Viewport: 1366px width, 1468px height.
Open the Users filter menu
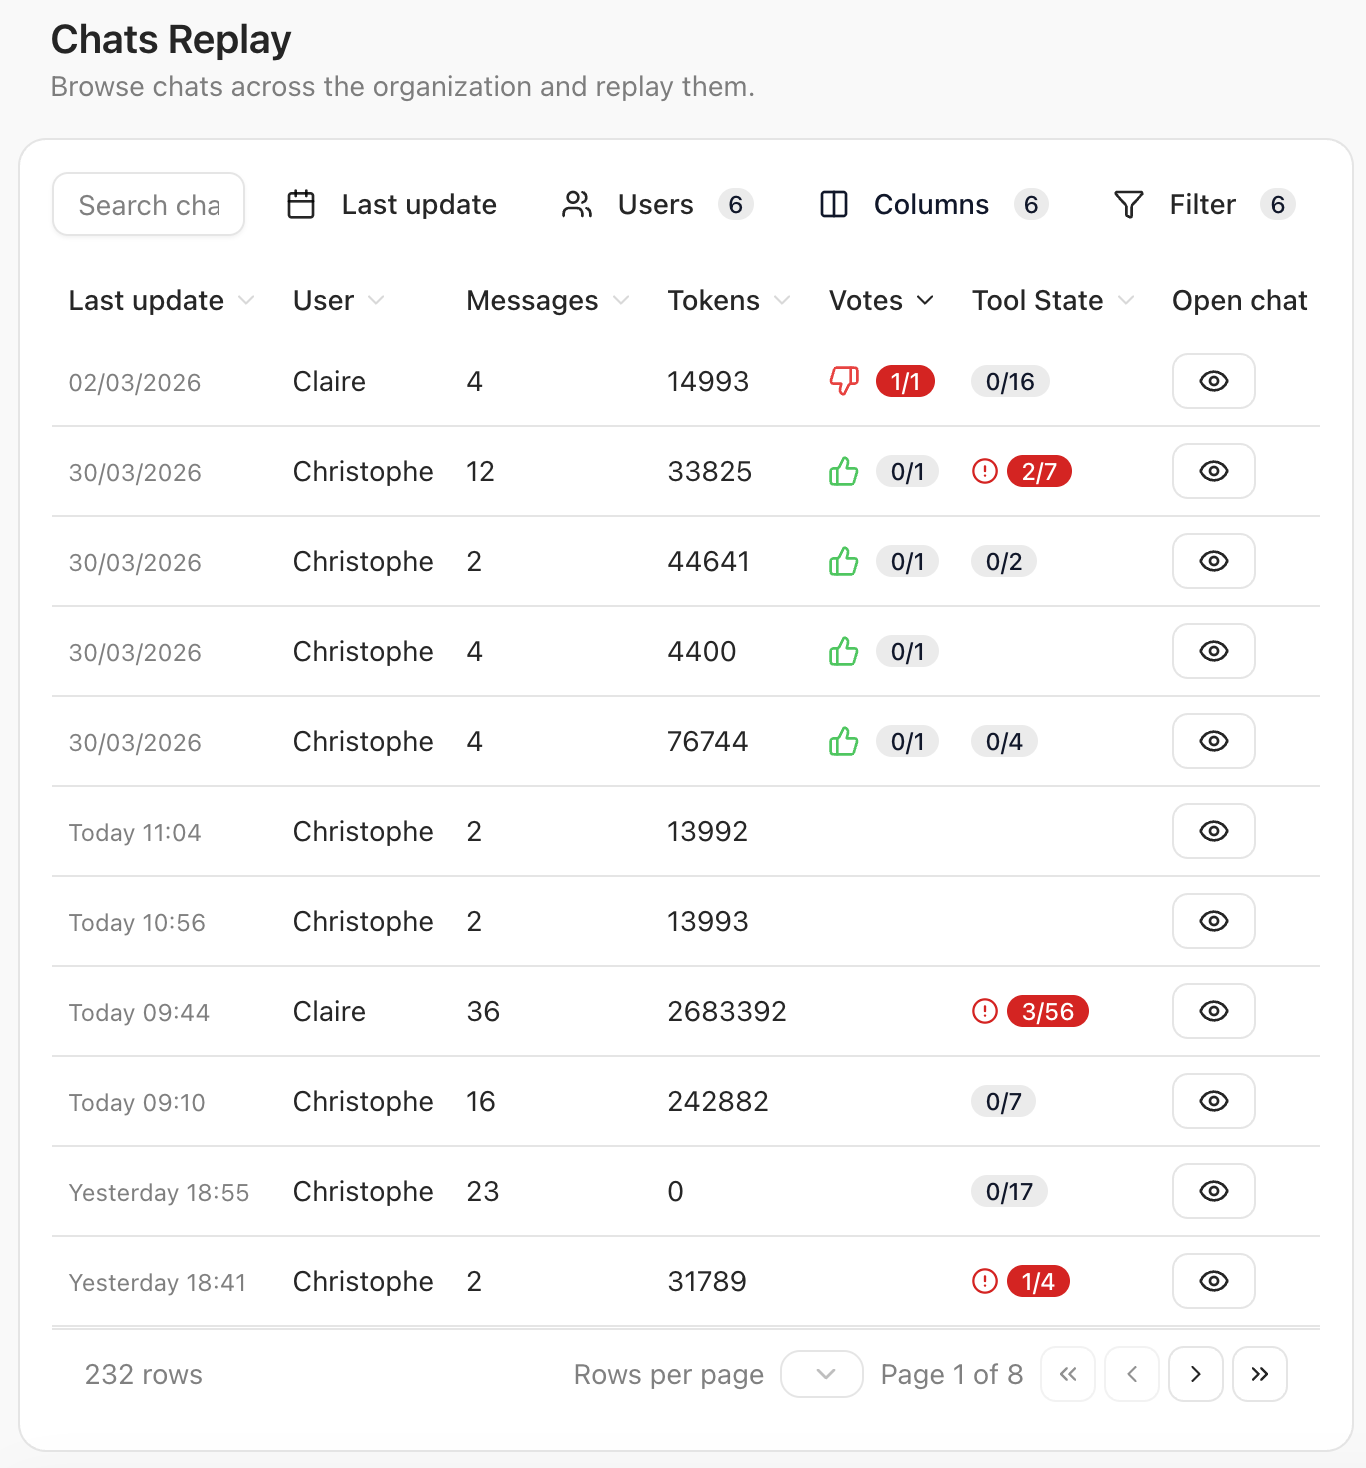pyautogui.click(x=655, y=204)
